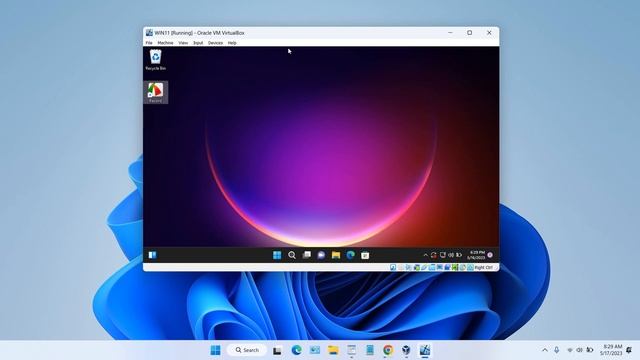Image resolution: width=640 pixels, height=360 pixels.
Task: Open VirtualBox Manager cube icon on taskbar
Action: [406, 350]
